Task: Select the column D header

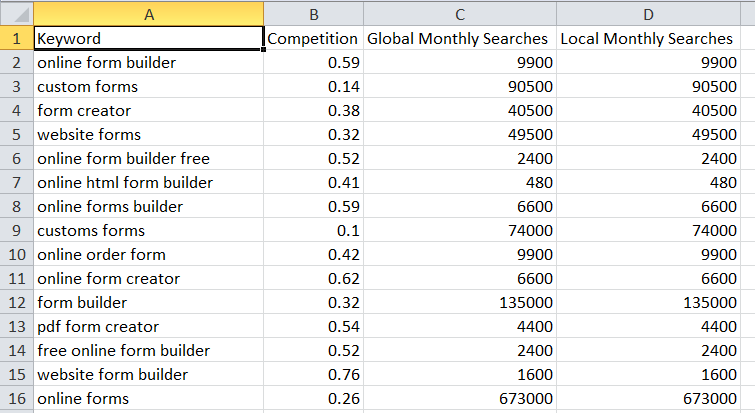Action: [x=647, y=14]
